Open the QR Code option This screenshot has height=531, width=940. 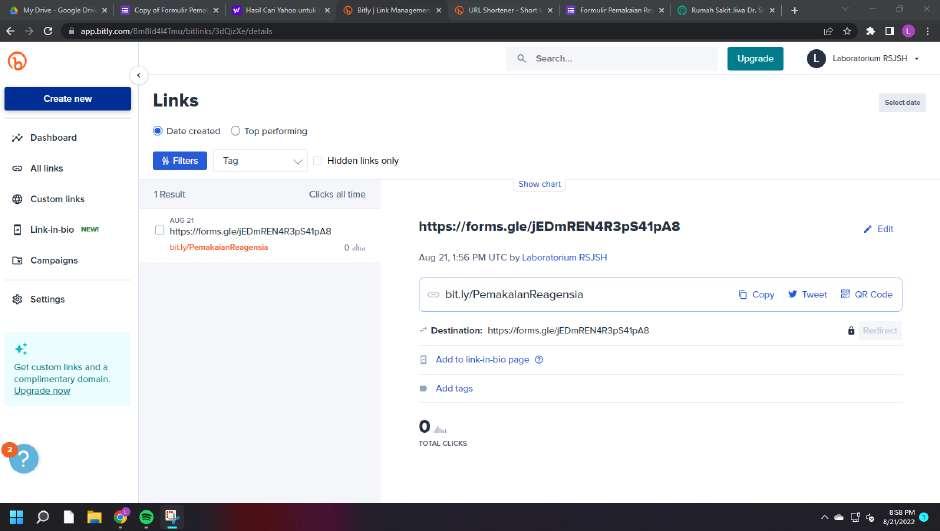pyautogui.click(x=866, y=295)
